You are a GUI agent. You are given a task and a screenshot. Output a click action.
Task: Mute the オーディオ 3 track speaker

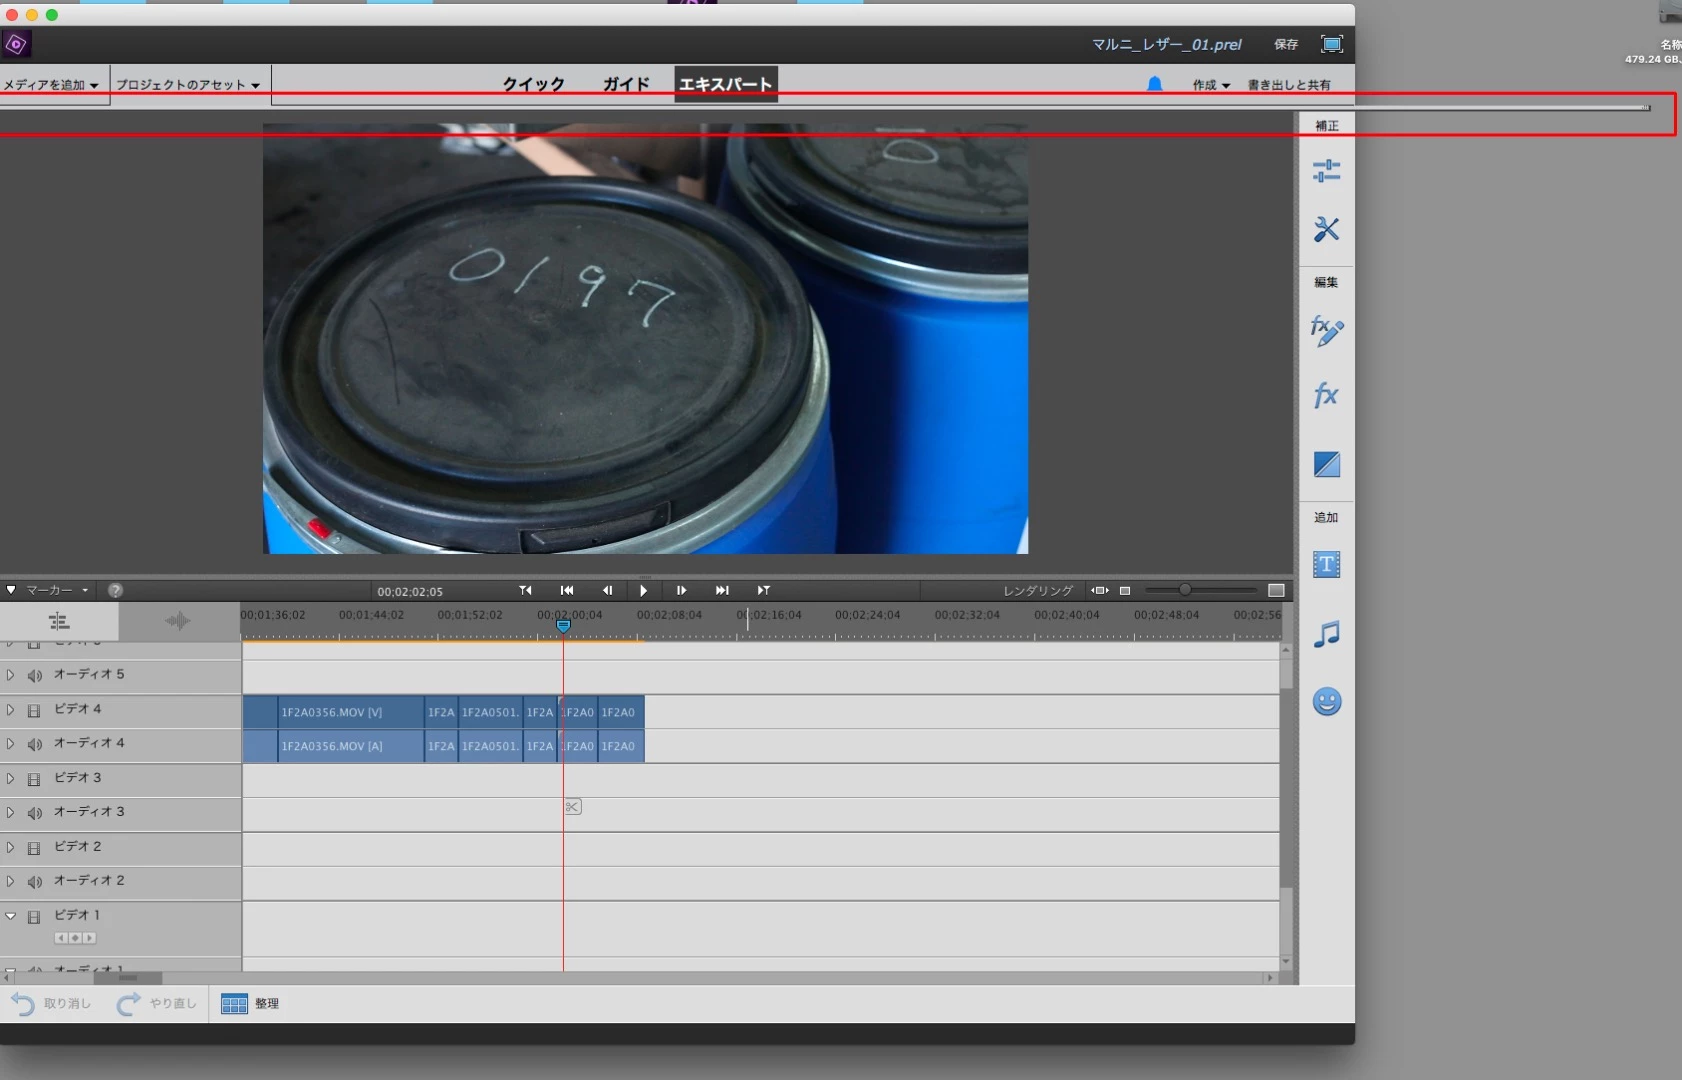click(x=35, y=813)
